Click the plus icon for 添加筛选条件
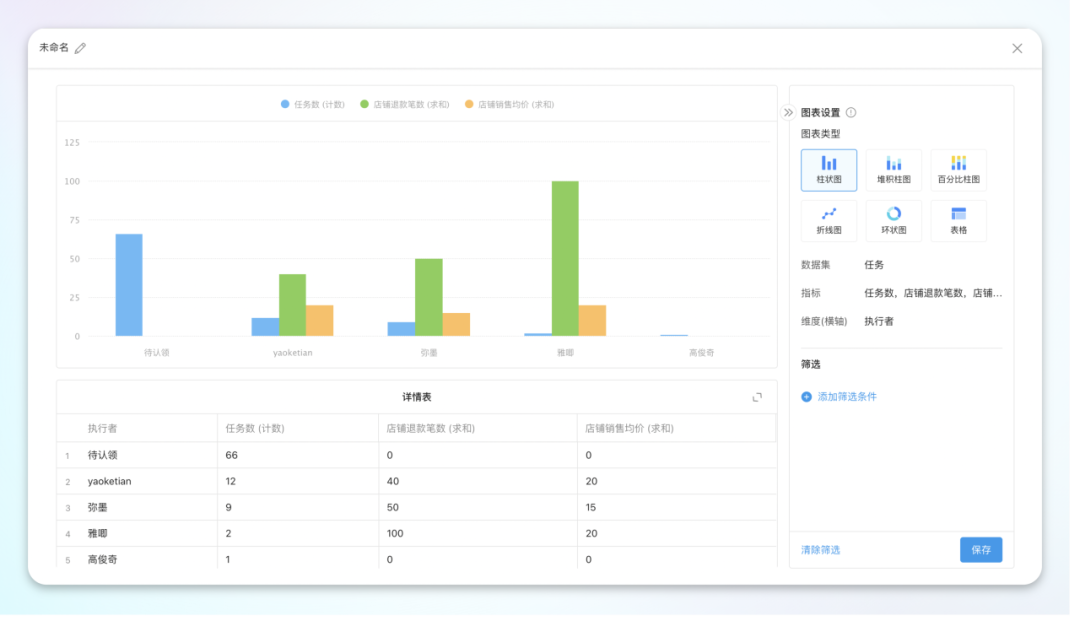The image size is (1080, 637). coord(807,397)
